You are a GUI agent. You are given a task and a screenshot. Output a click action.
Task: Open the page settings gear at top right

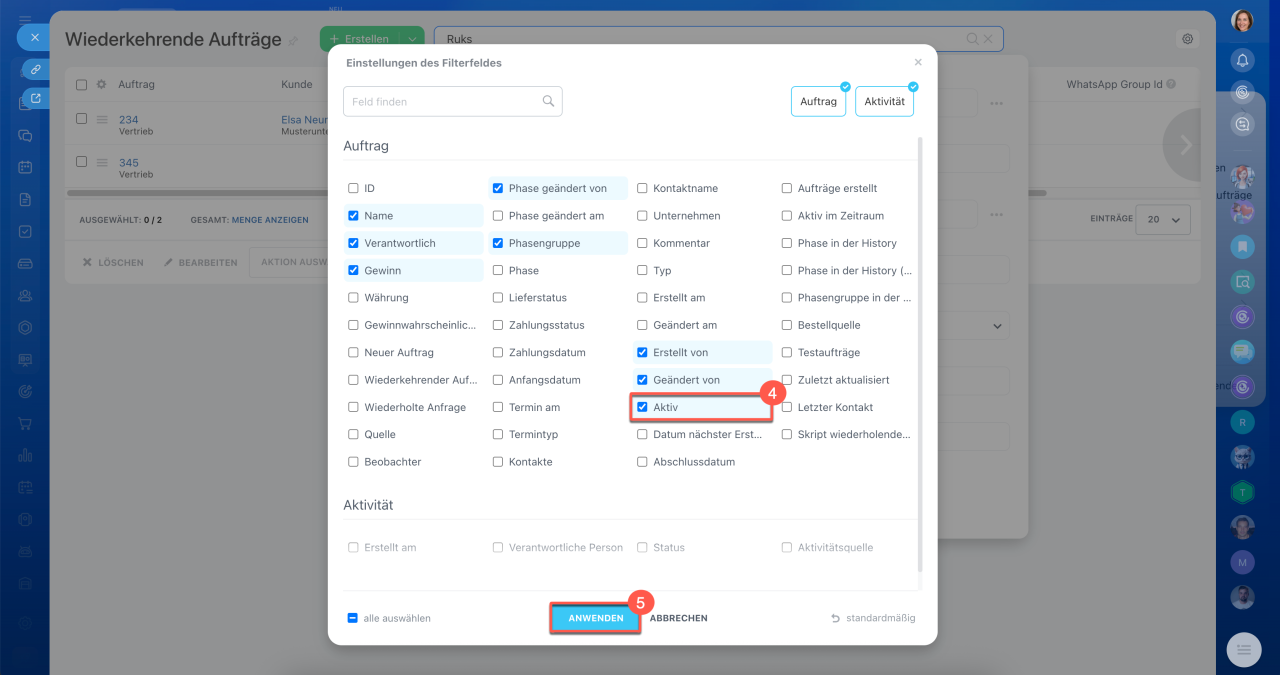coord(1188,39)
